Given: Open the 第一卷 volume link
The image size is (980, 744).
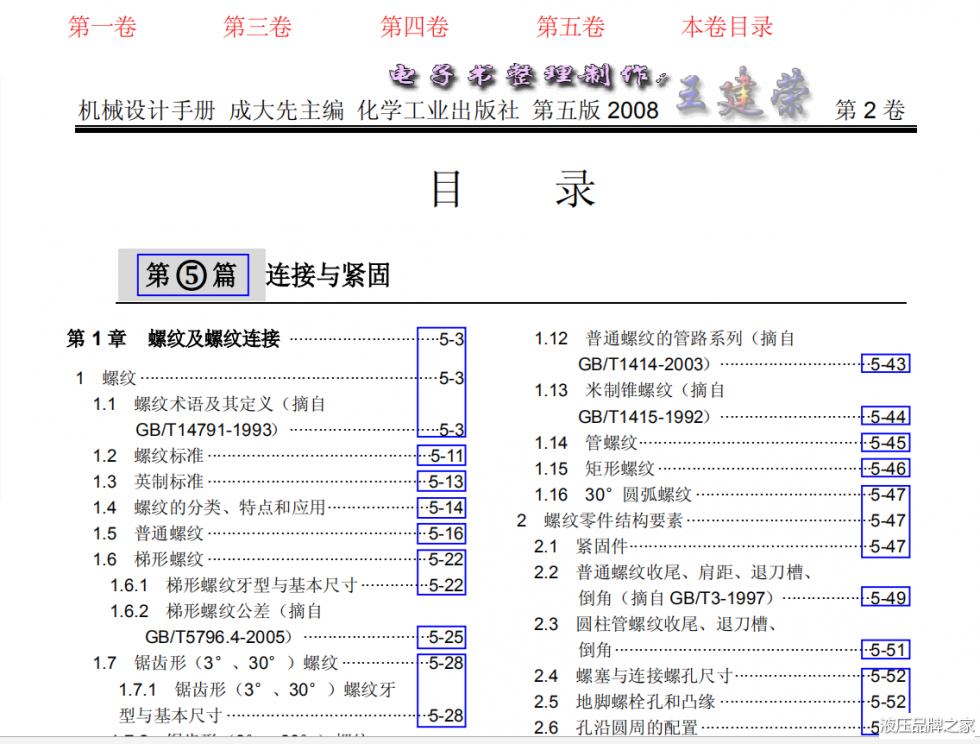Looking at the screenshot, I should [x=102, y=27].
